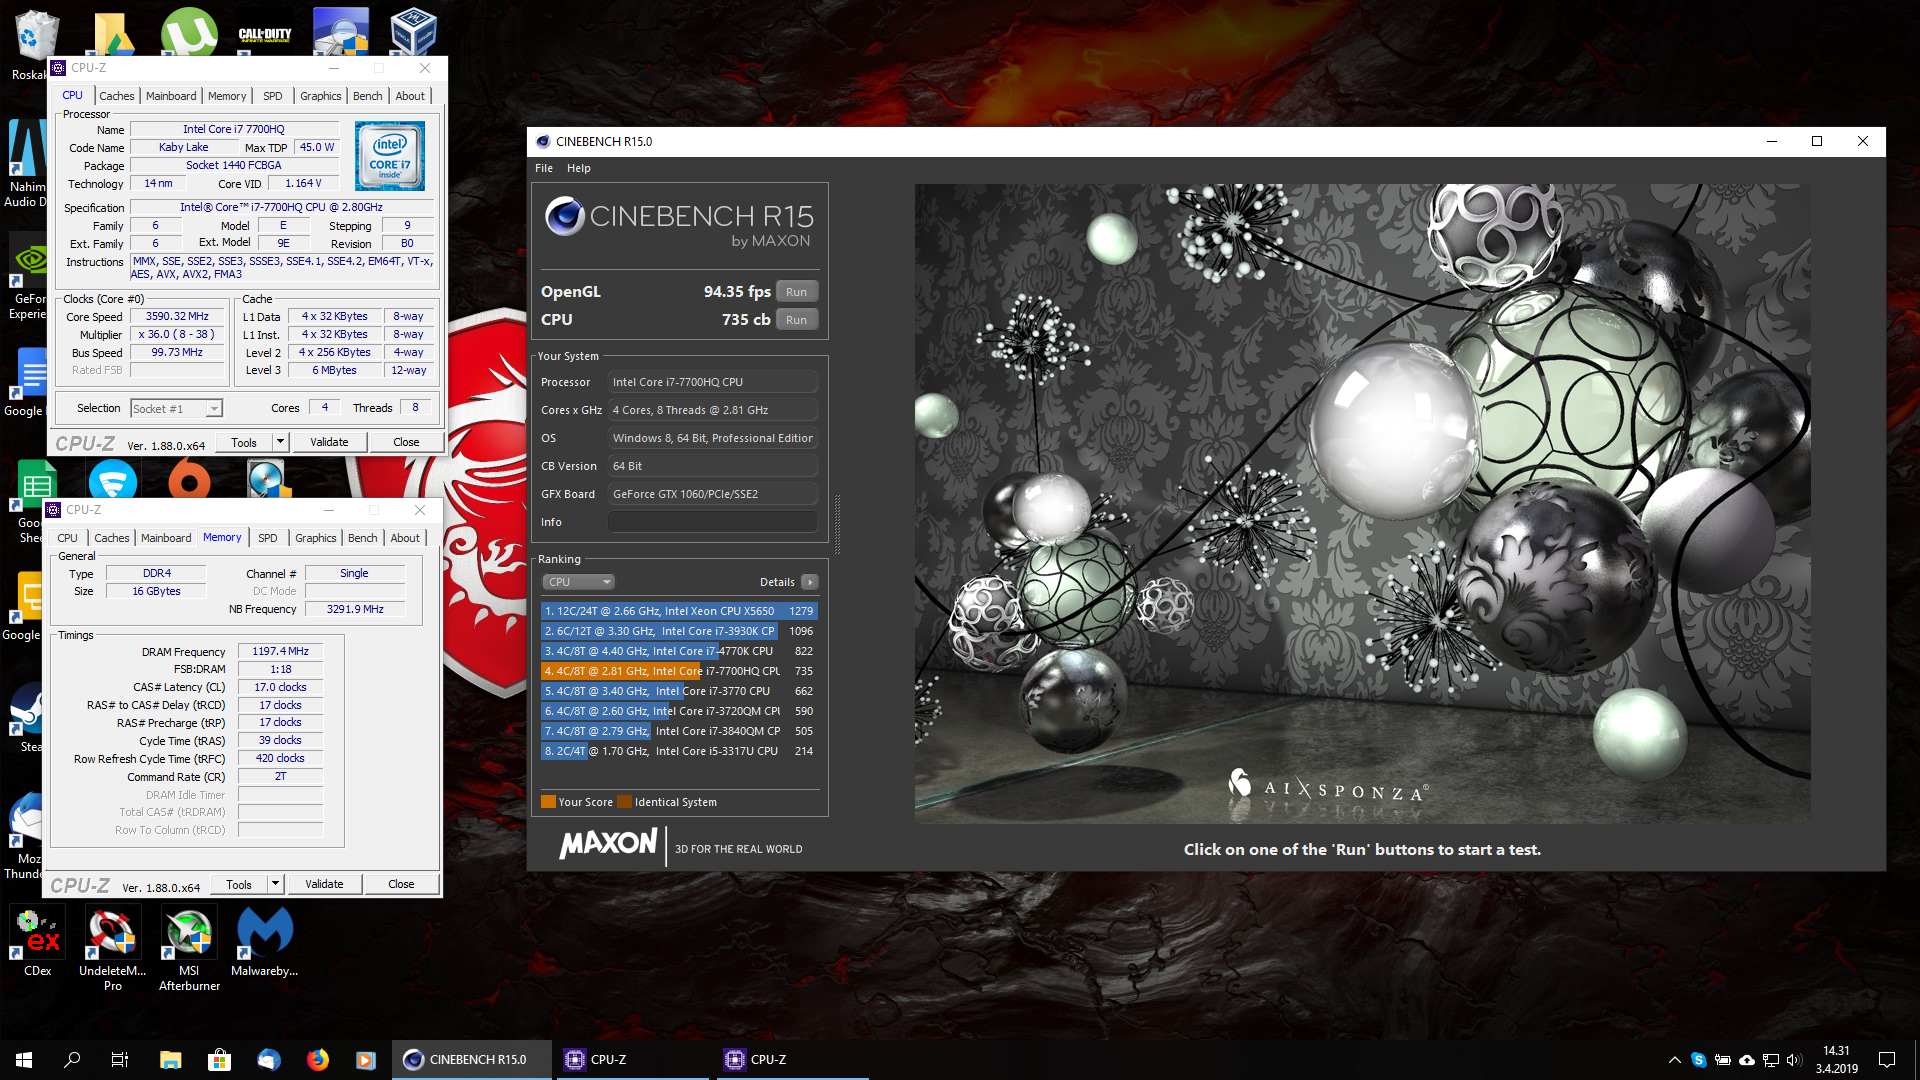Click Core Speed value 3590.32 MHz

point(177,316)
